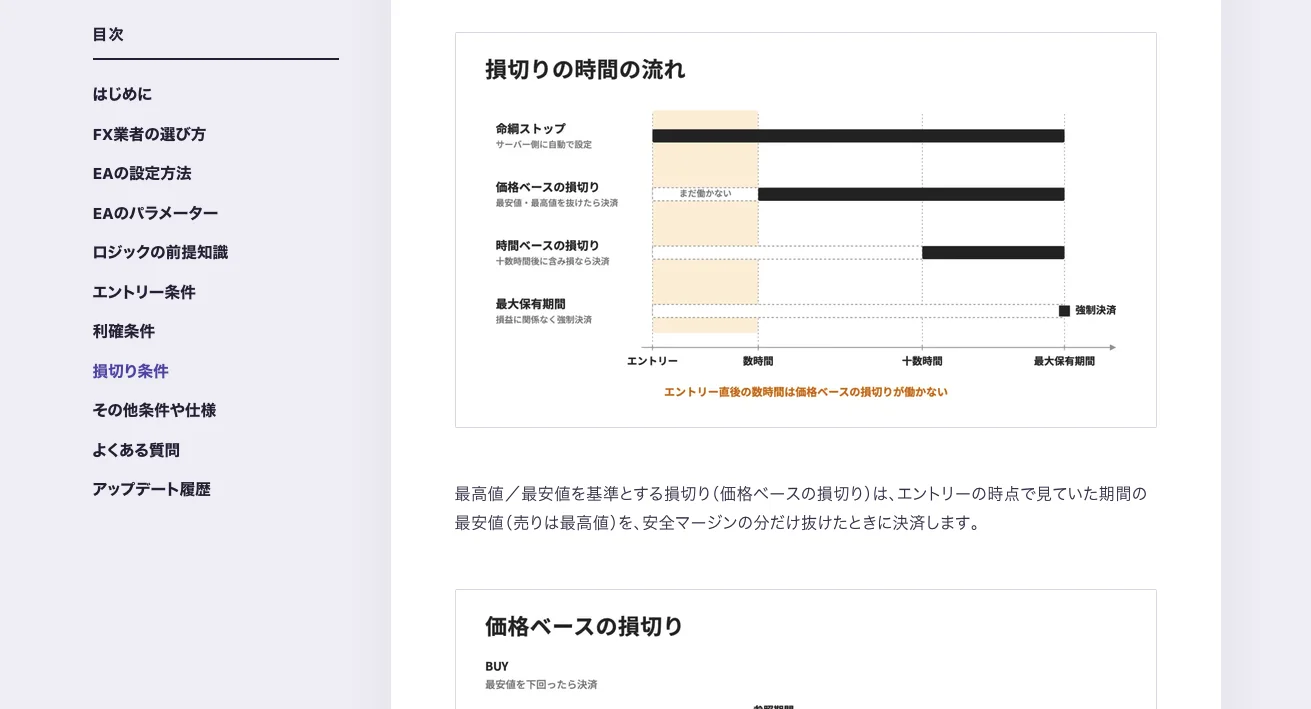Select EAのパラメーター in table of contents
1311x709 pixels.
(x=155, y=213)
